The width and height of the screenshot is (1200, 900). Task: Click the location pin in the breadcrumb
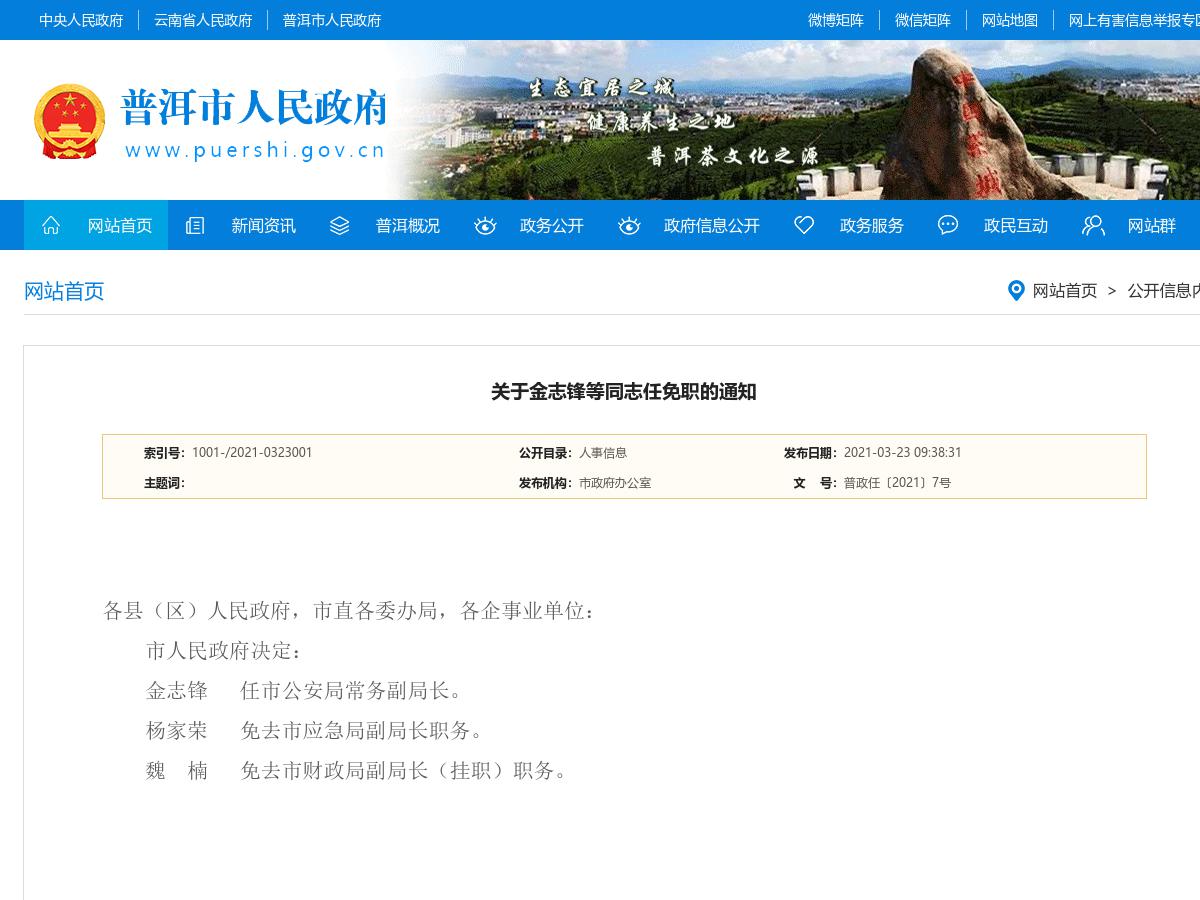(x=1016, y=291)
